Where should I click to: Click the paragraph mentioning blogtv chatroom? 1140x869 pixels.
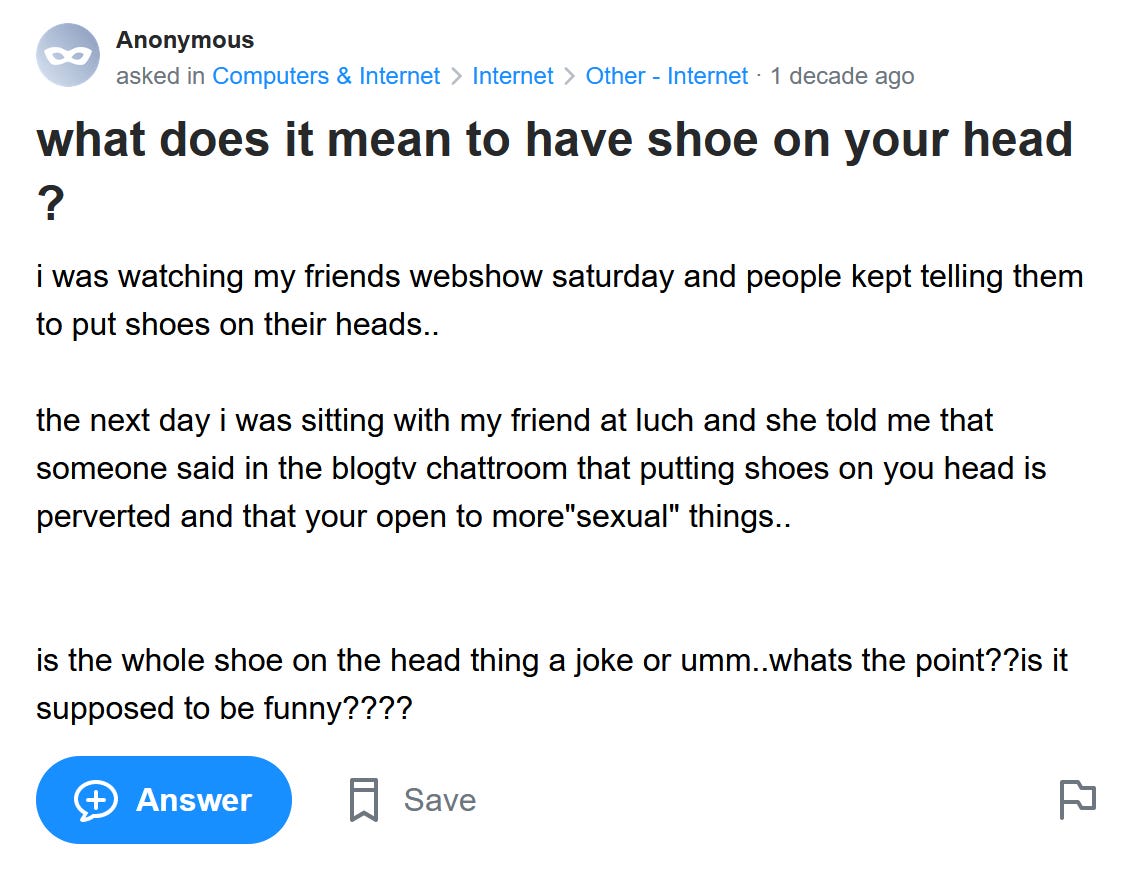click(540, 468)
